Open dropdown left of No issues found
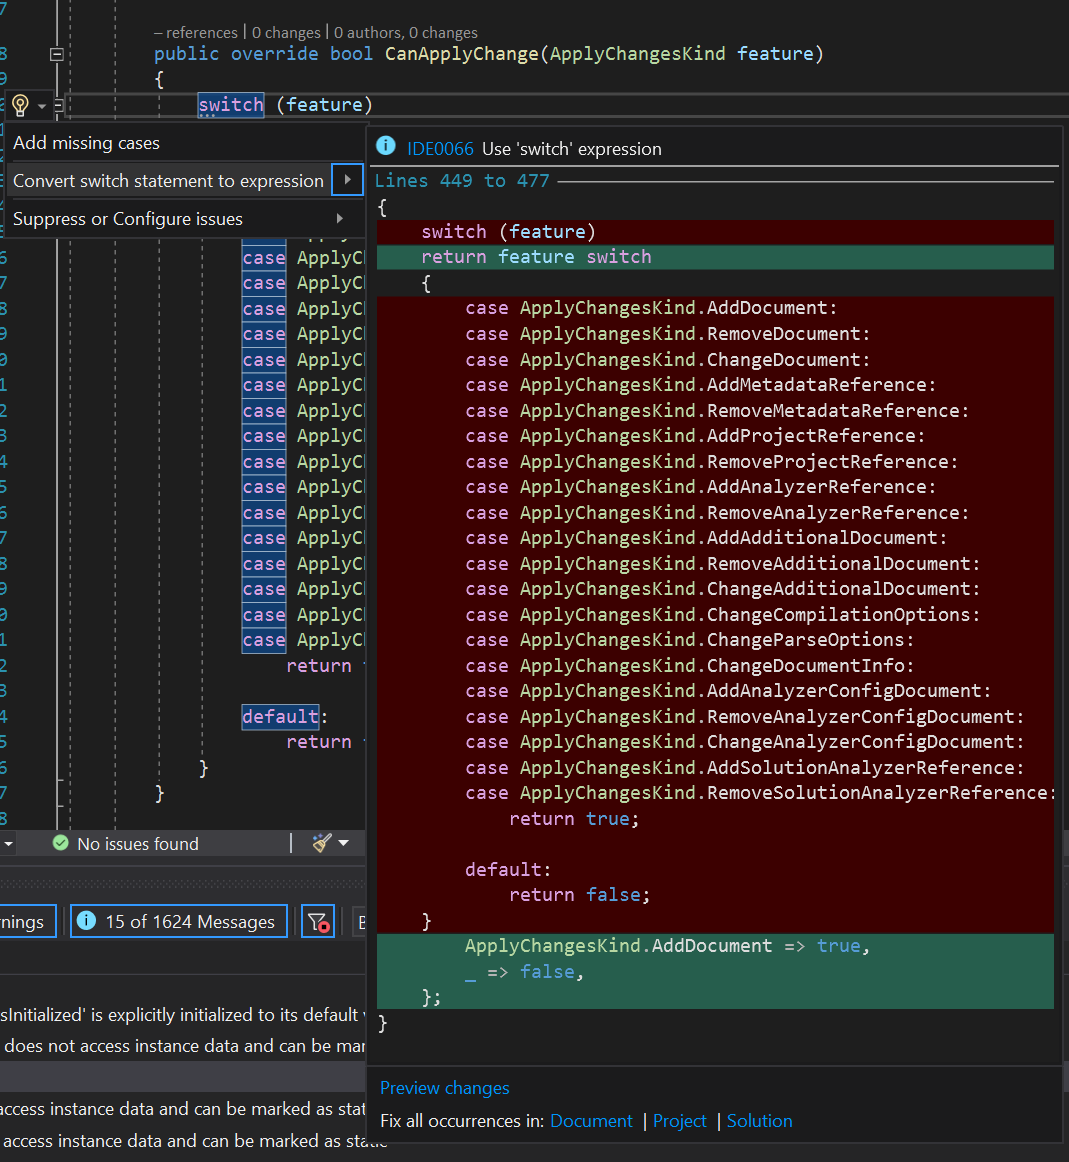1069x1162 pixels. [x=8, y=843]
